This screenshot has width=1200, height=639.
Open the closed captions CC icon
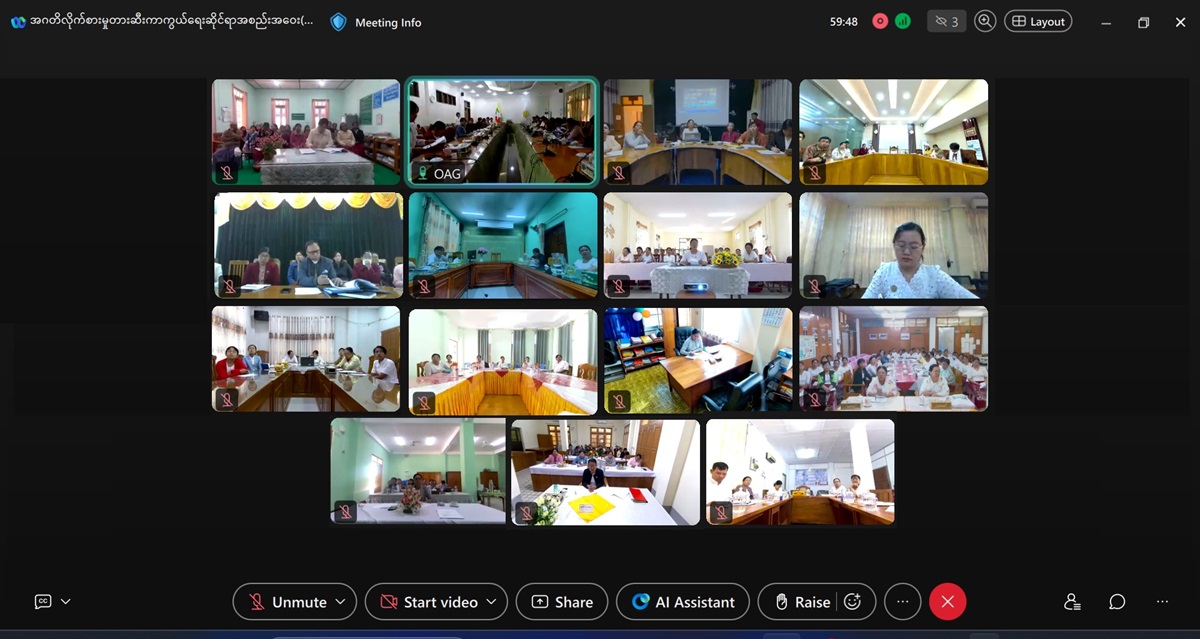coord(43,602)
